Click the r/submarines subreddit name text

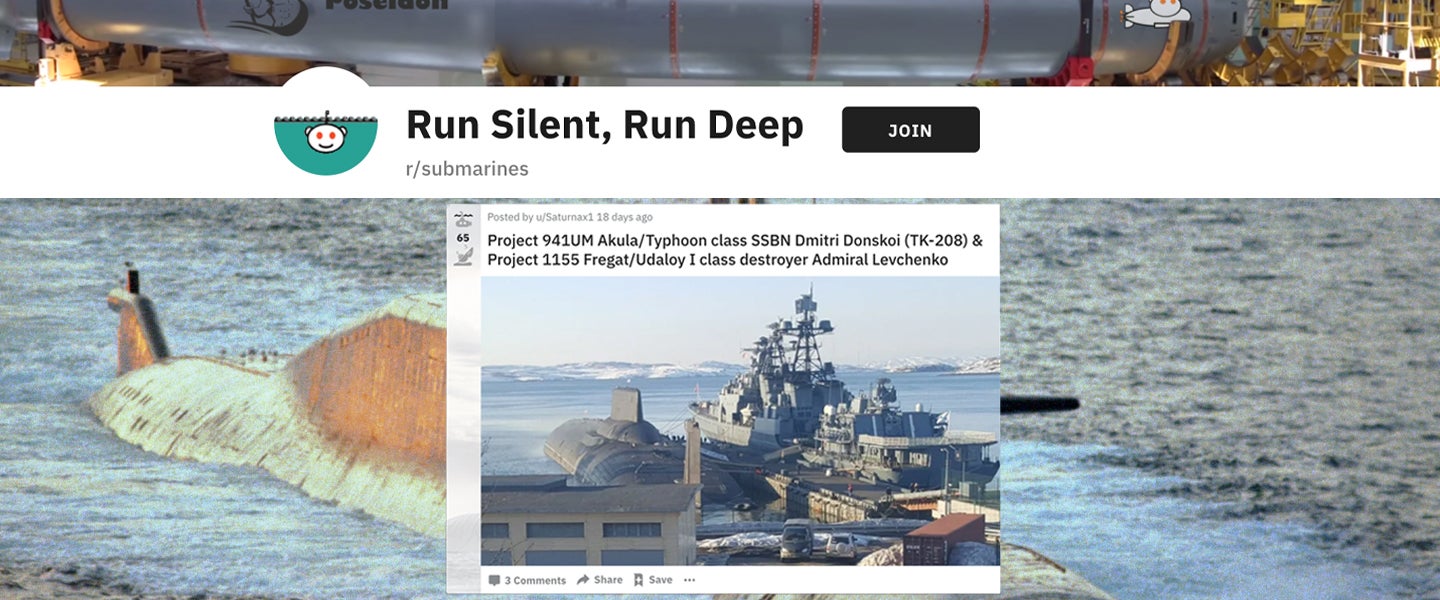(x=467, y=169)
